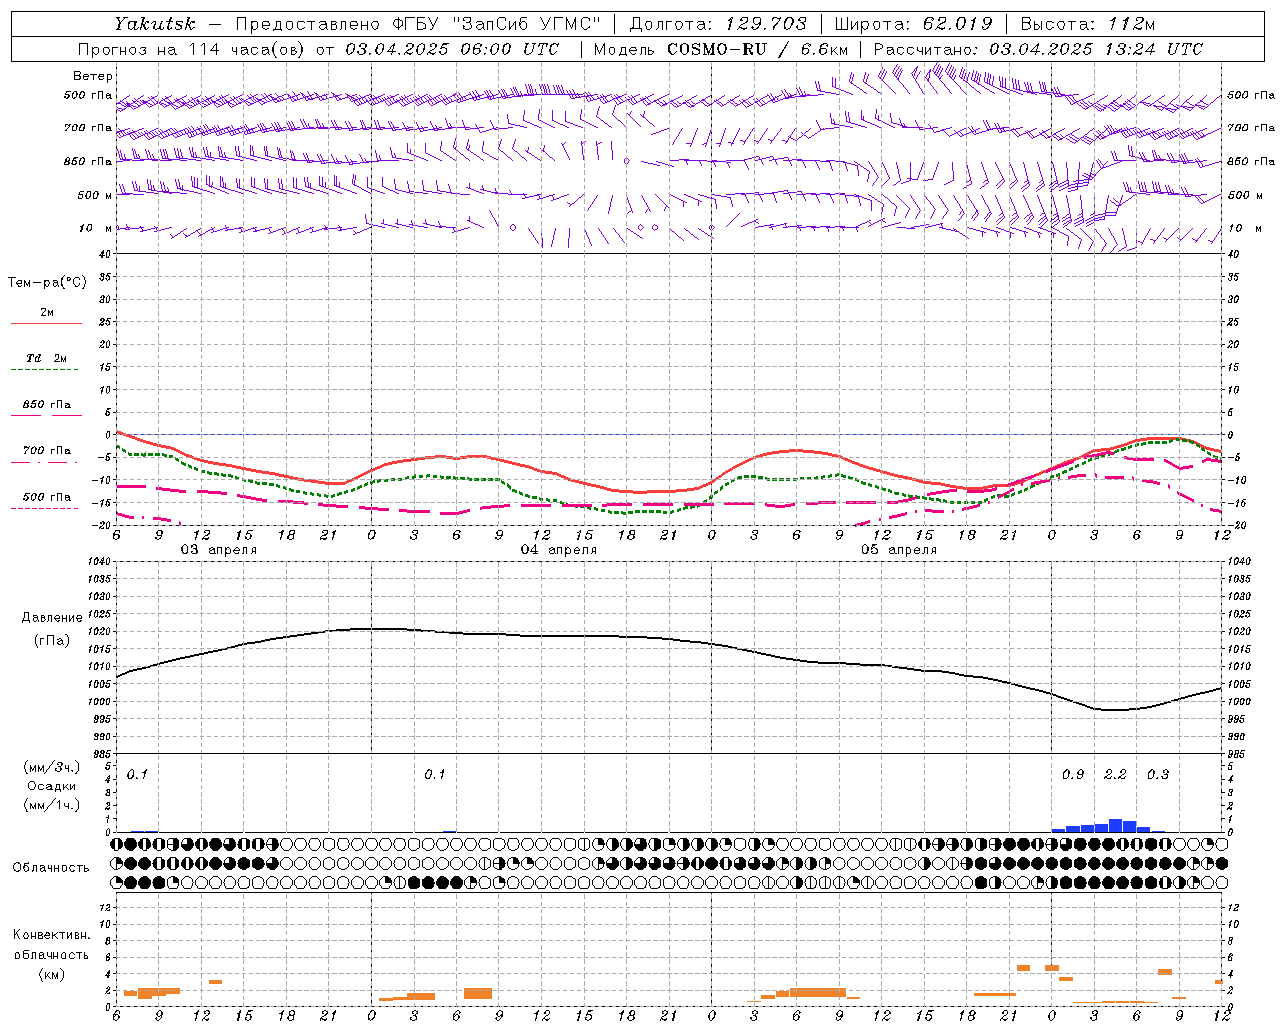
Task: Select the 'Долгота: 129.703' header value
Action: point(718,24)
